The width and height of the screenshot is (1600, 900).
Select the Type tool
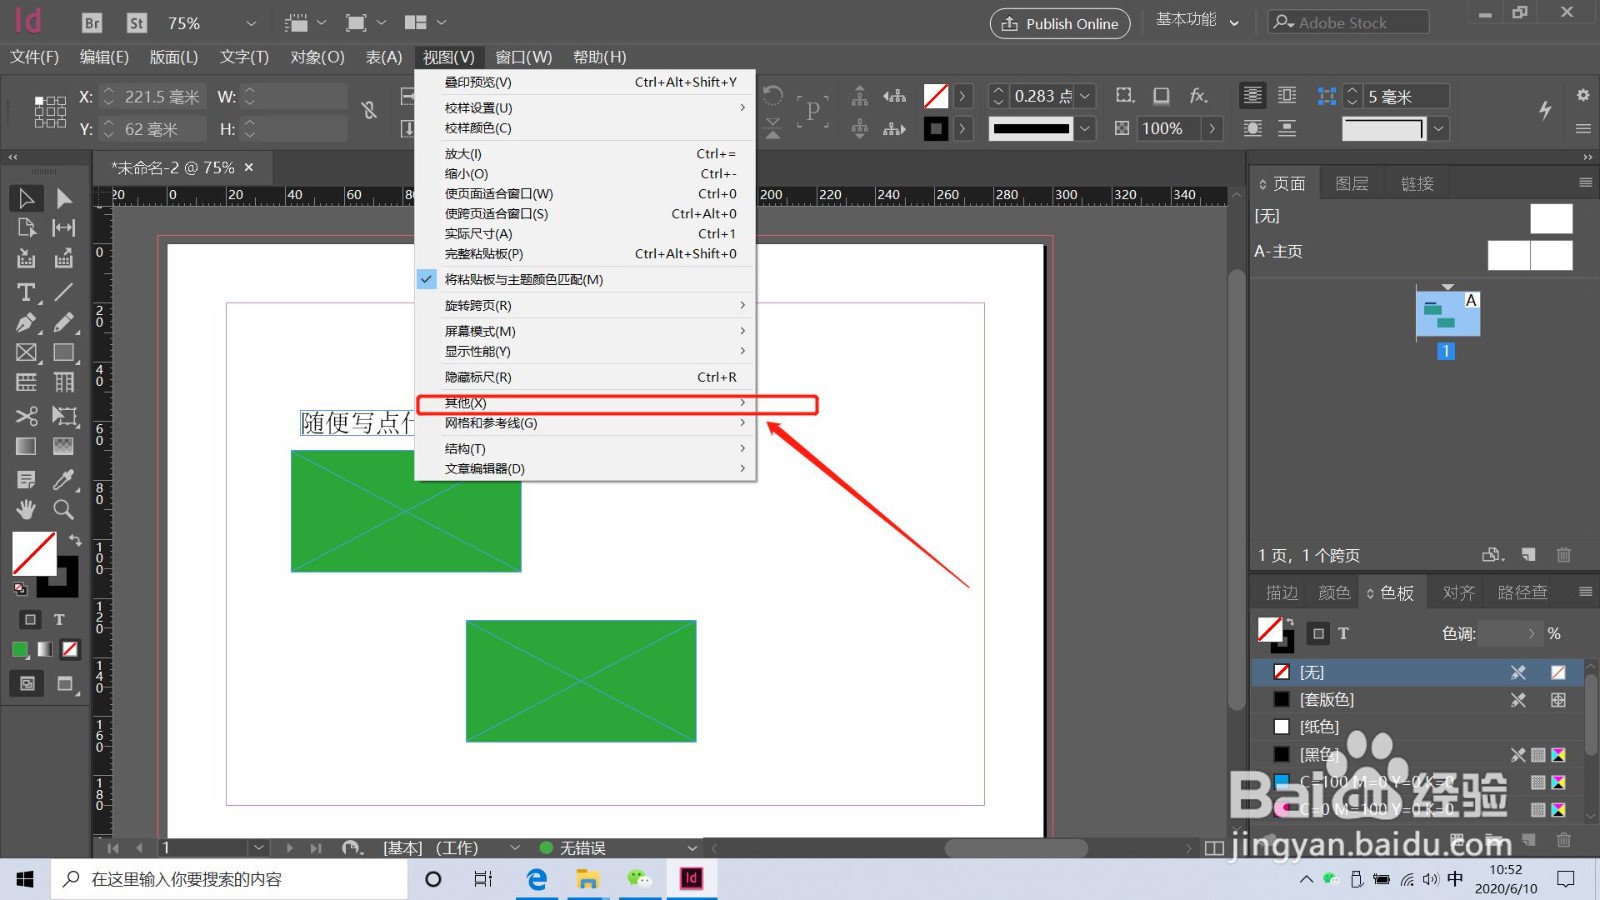tap(26, 292)
